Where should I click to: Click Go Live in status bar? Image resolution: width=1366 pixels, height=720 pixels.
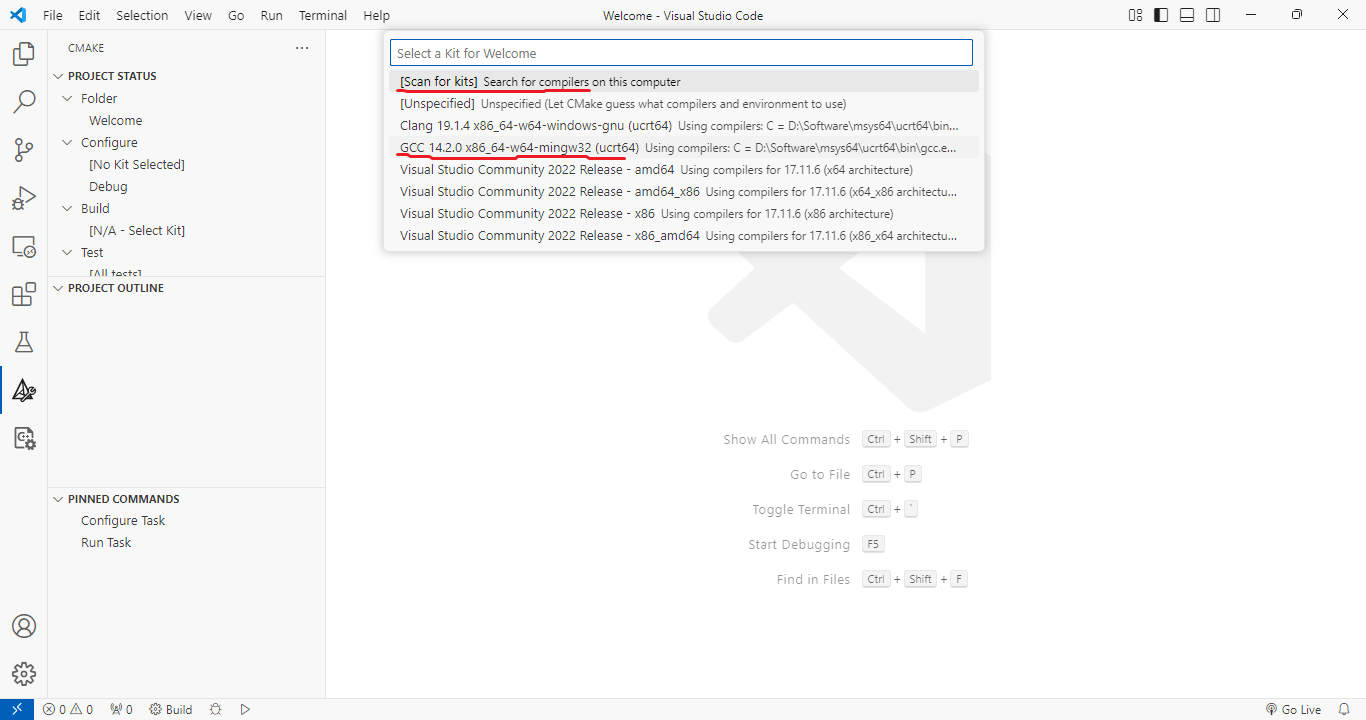click(1293, 709)
